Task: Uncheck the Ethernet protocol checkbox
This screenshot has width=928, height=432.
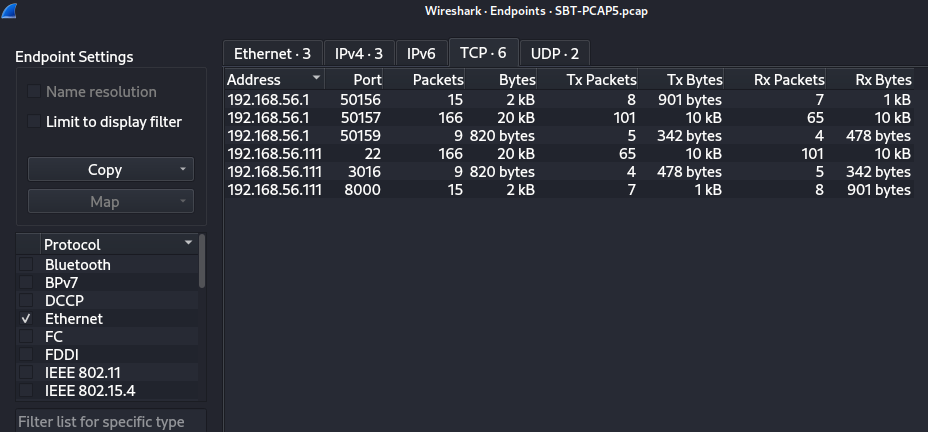Action: click(26, 318)
